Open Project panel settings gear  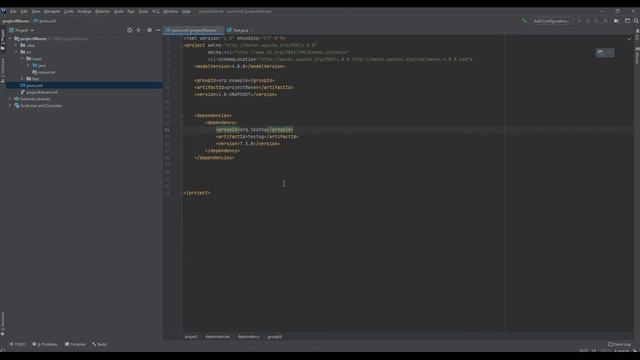coord(149,30)
